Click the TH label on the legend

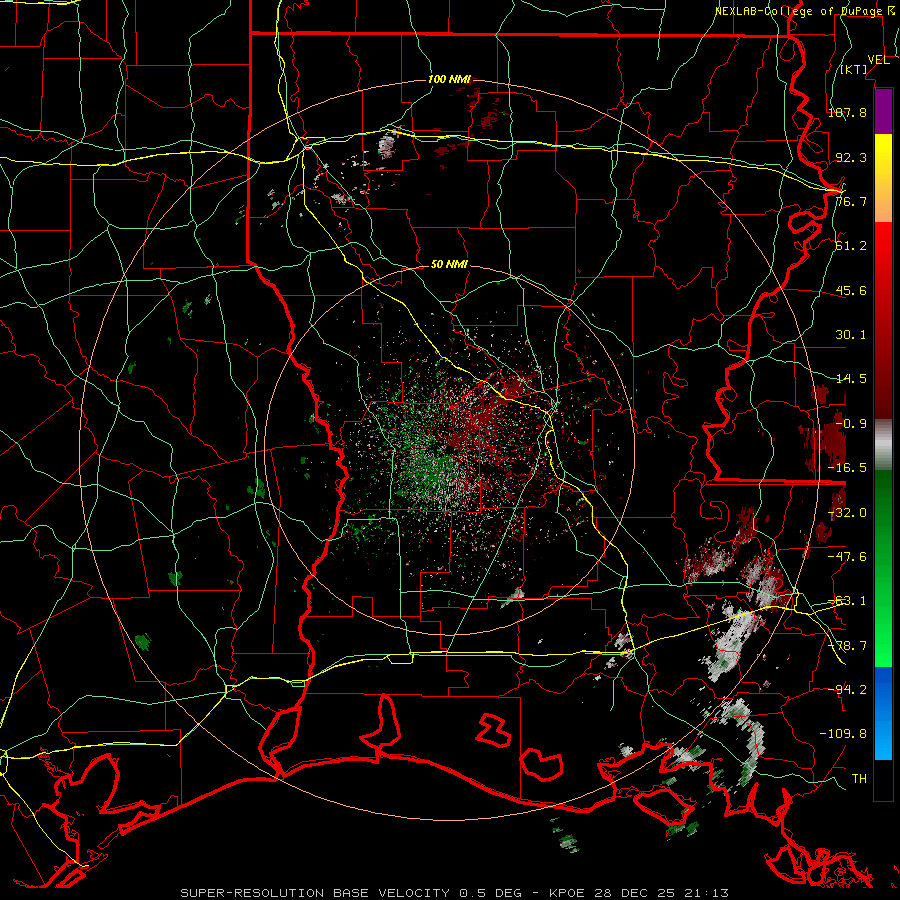[x=859, y=779]
